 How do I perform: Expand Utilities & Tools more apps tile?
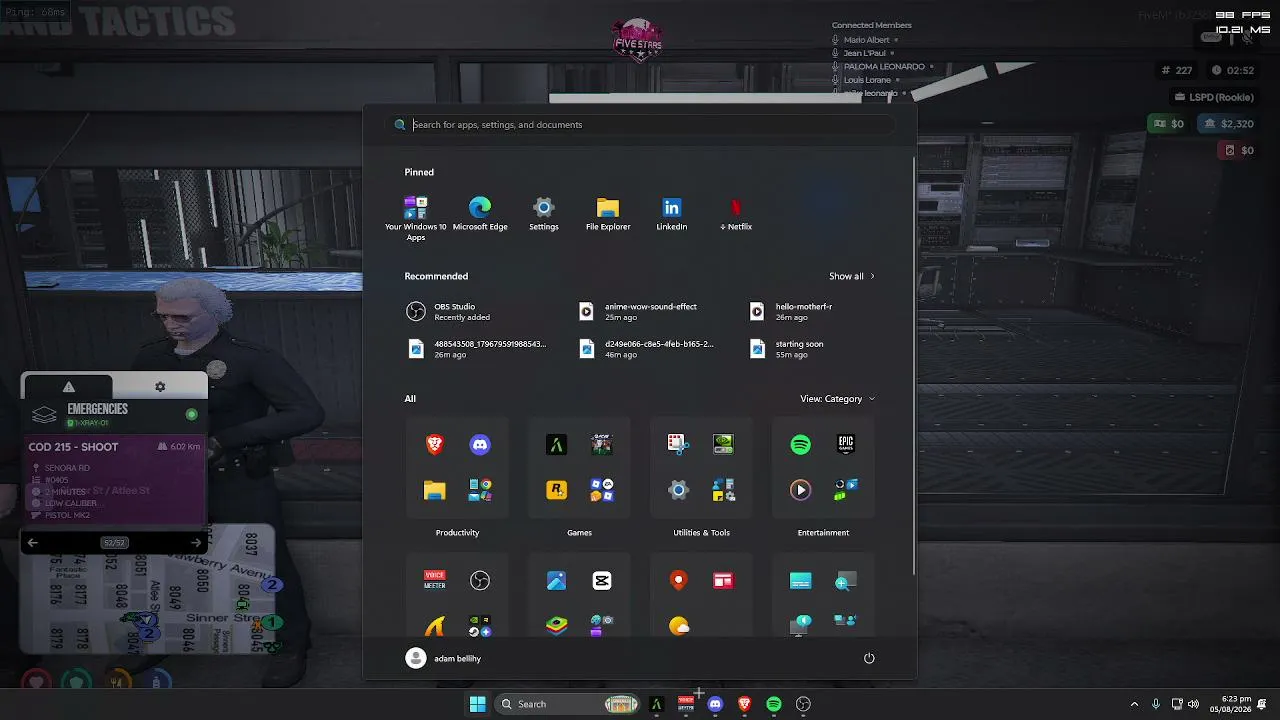click(723, 490)
